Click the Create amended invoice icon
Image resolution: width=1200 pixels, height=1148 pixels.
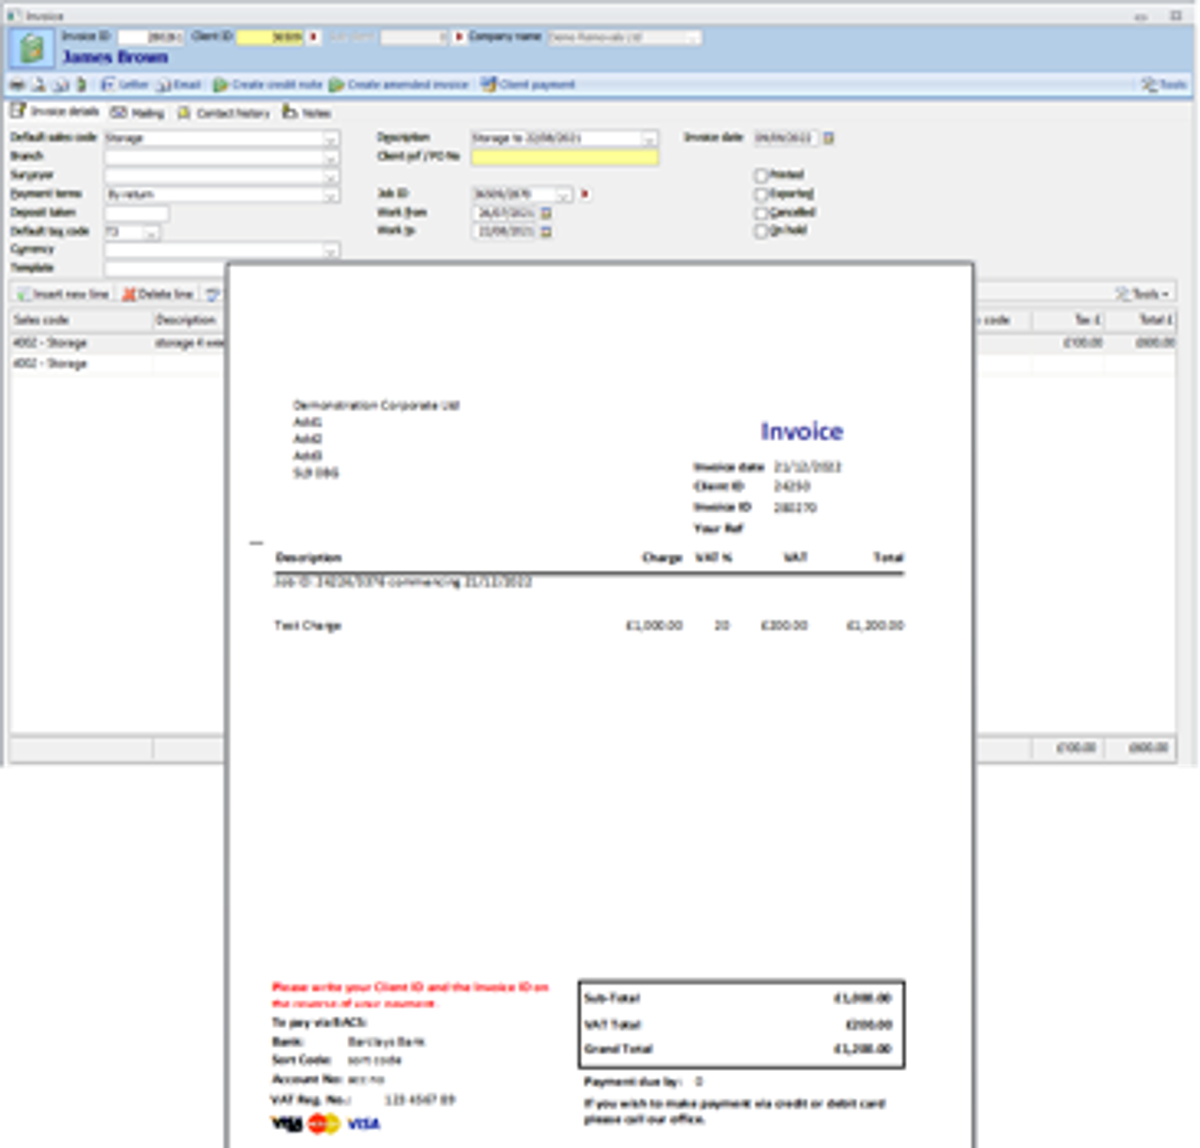[x=337, y=85]
